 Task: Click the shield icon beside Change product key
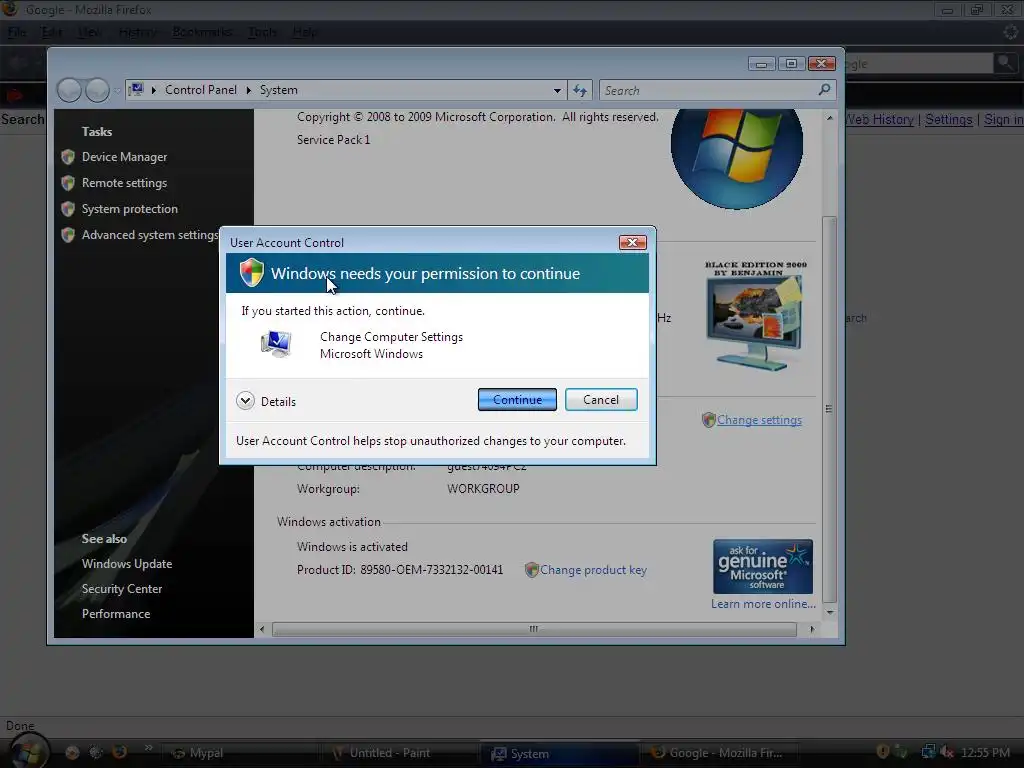(x=532, y=570)
